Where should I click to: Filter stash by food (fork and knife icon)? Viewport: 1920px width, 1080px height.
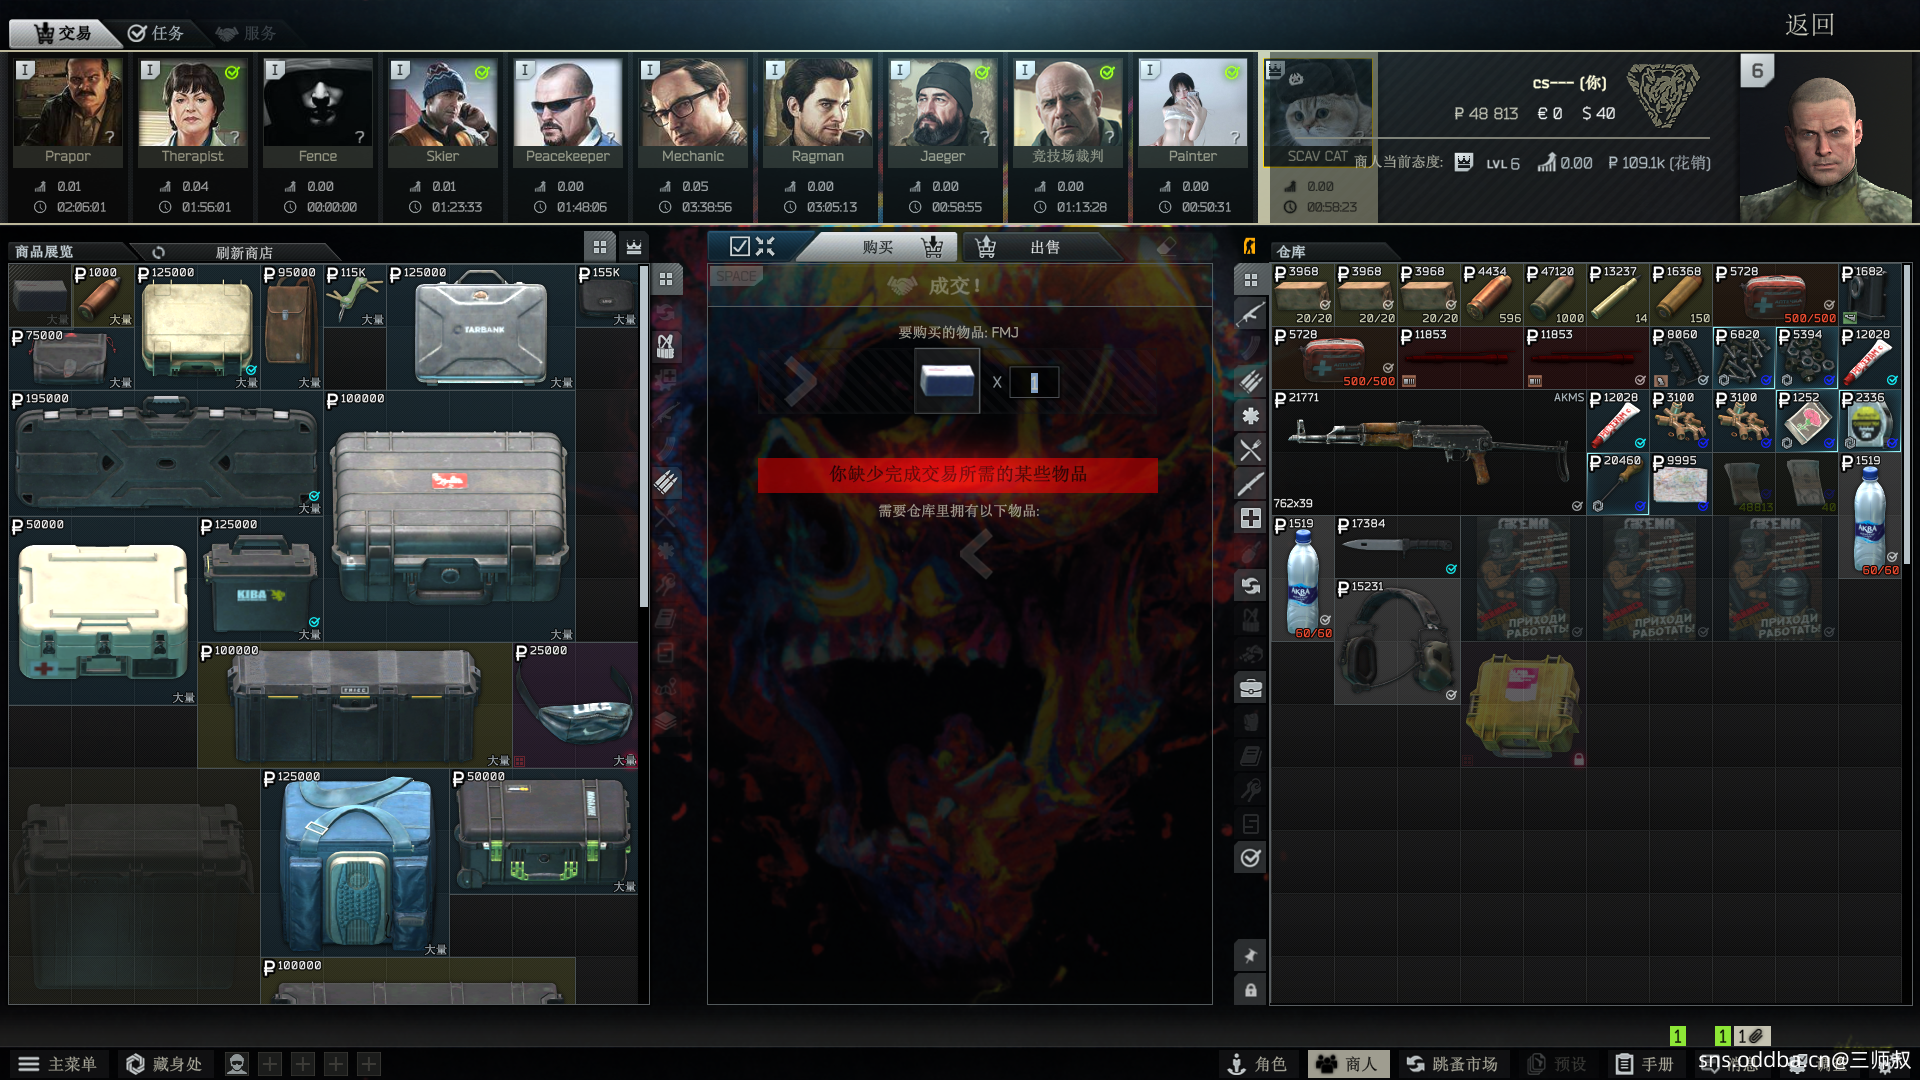(1250, 450)
